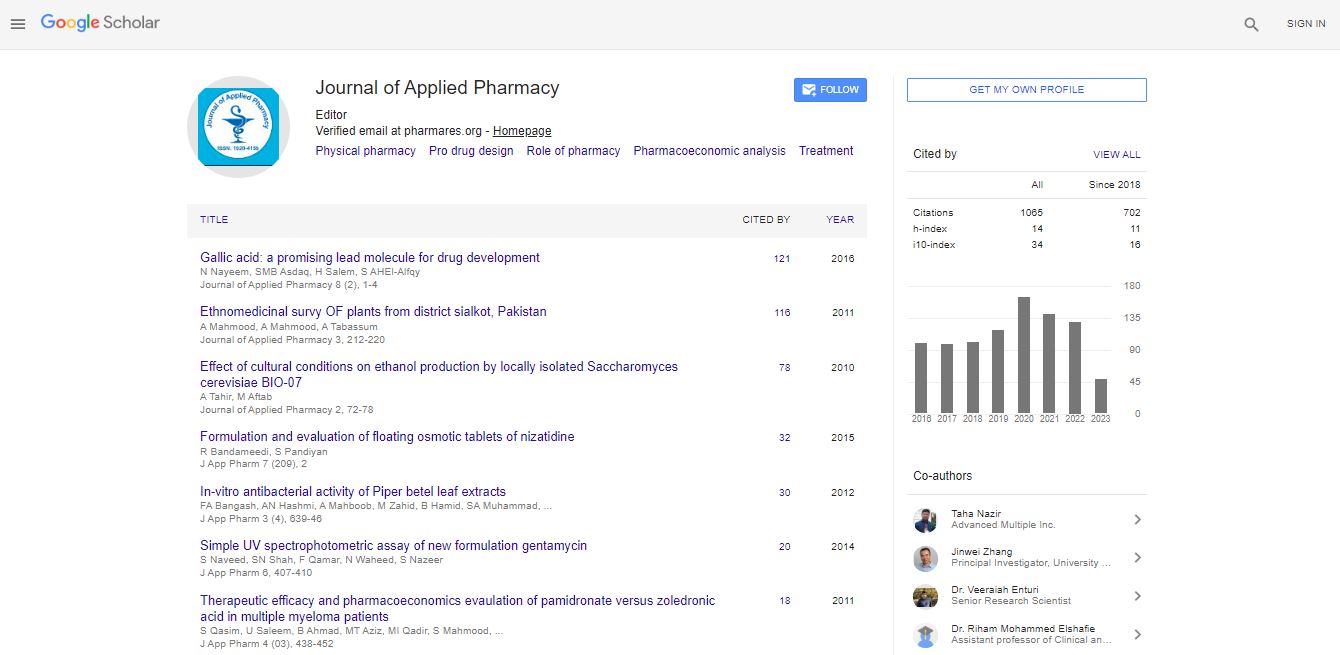
Task: Sort articles by CITED BY header
Action: [x=766, y=220]
